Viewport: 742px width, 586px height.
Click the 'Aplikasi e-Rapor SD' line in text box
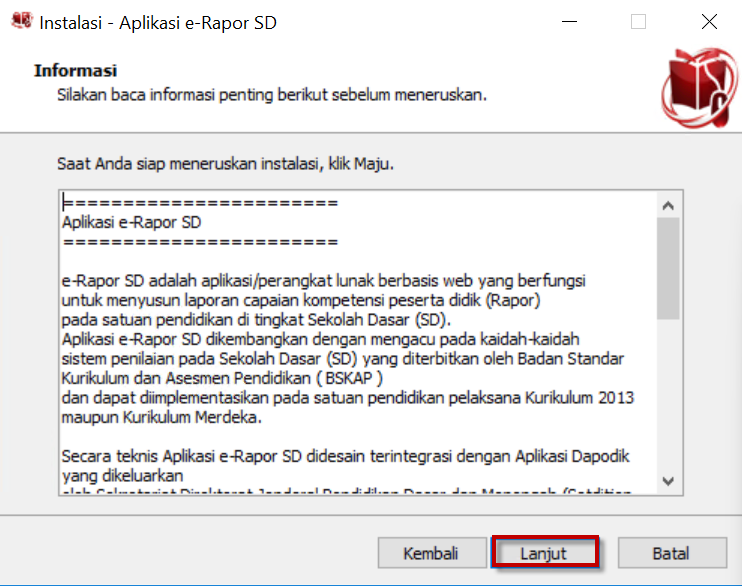click(132, 222)
